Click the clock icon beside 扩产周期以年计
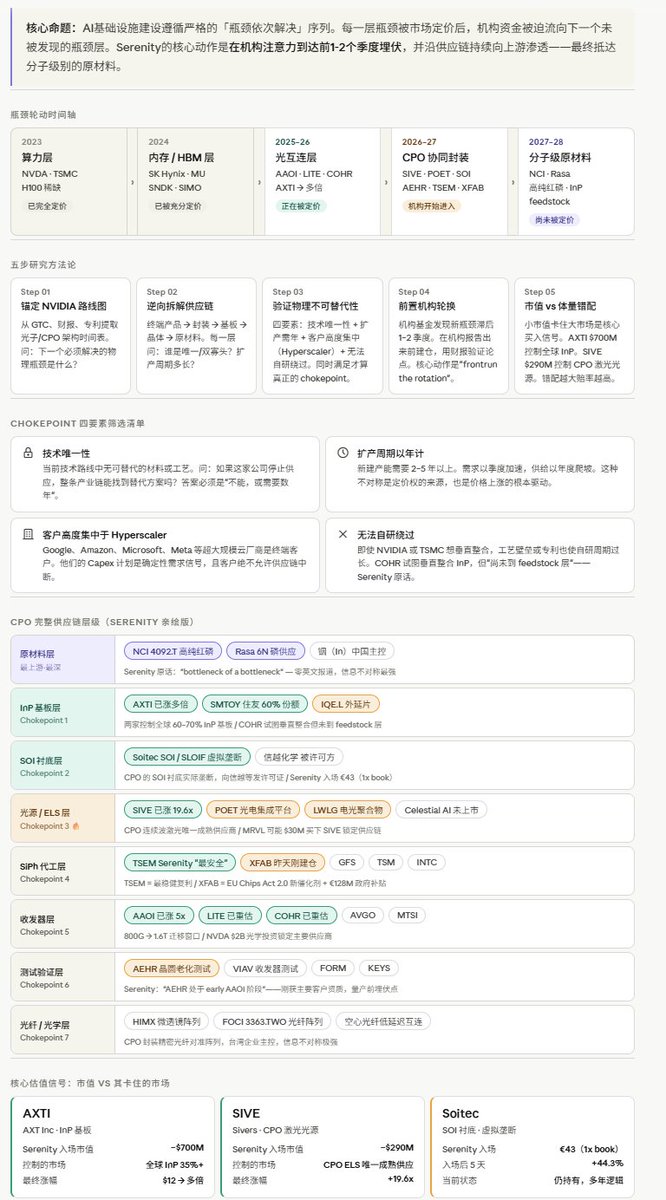The image size is (666, 1200). [343, 452]
